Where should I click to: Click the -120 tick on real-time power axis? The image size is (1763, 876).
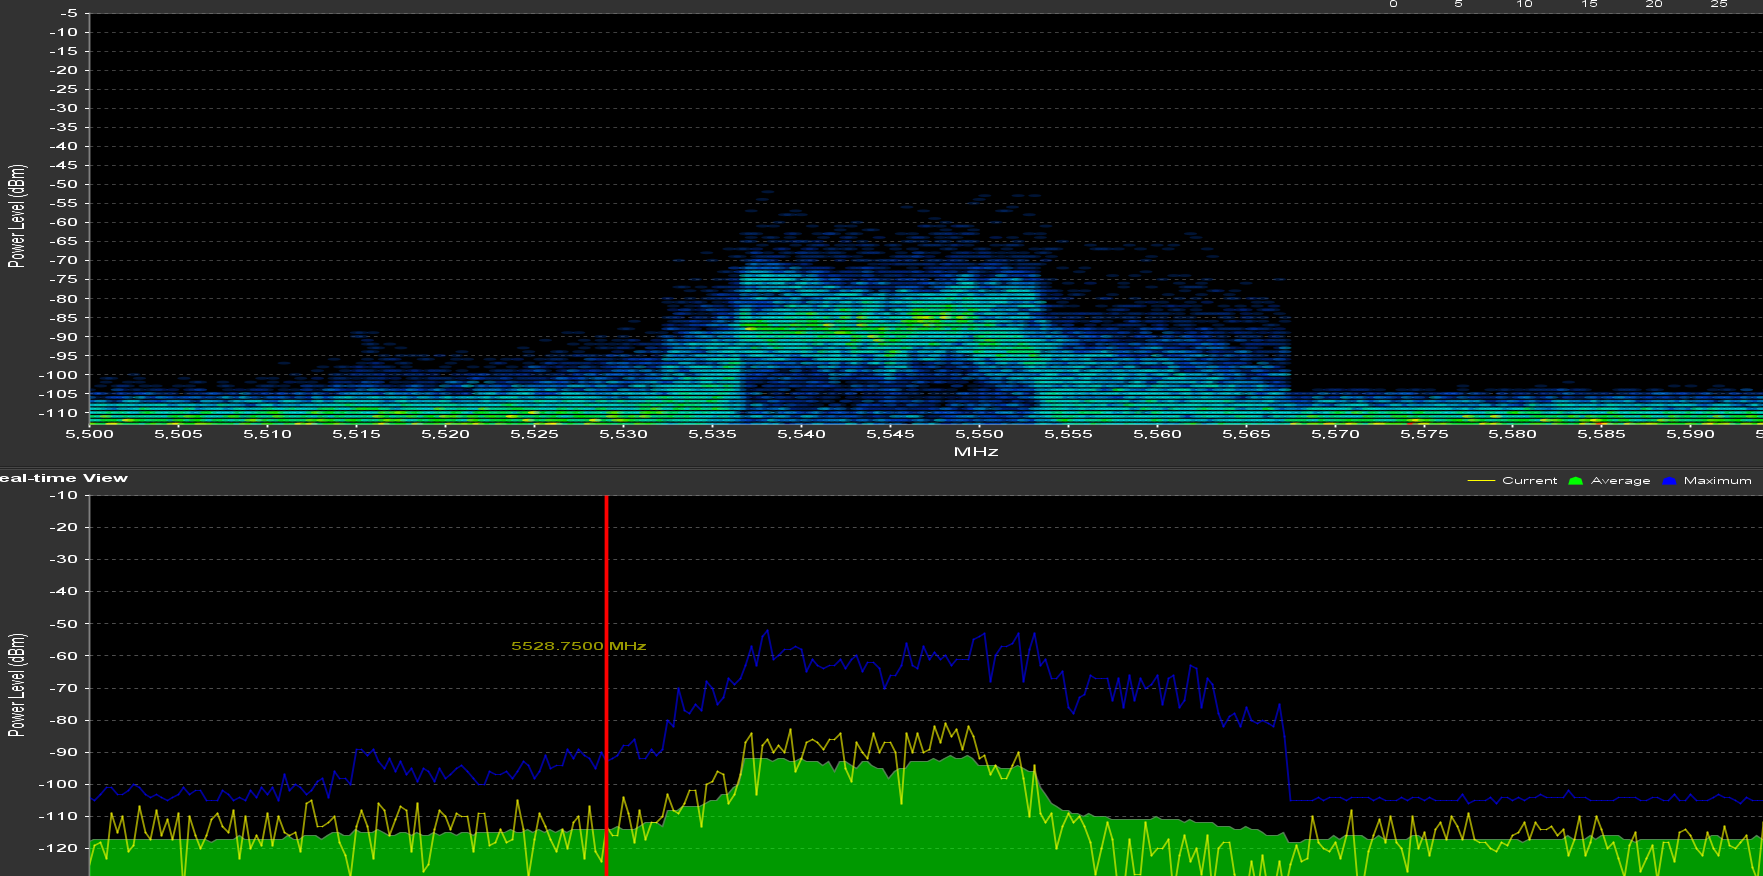coord(59,848)
